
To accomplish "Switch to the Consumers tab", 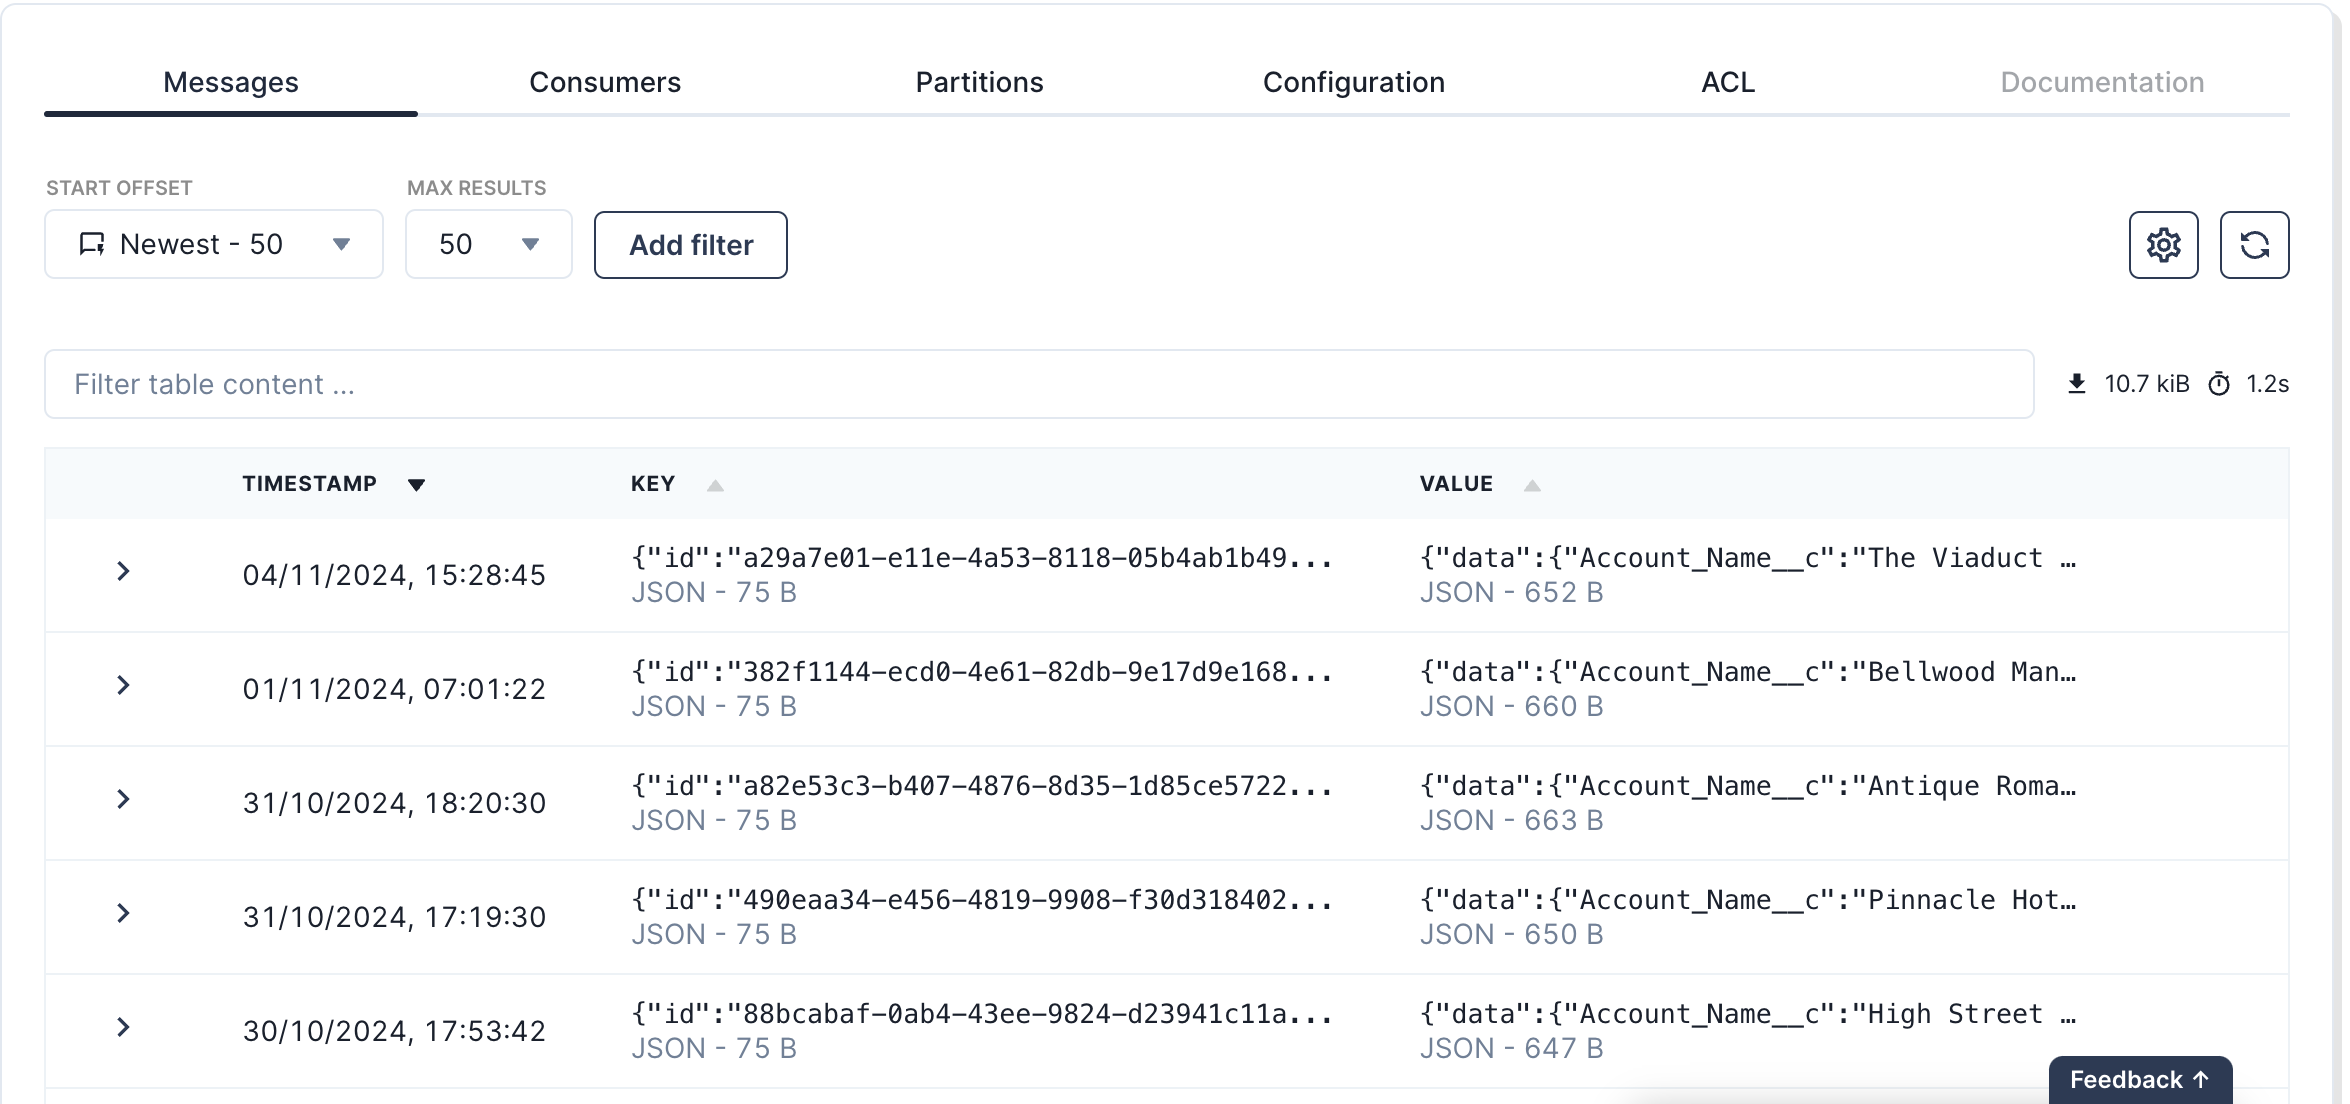I will coord(605,82).
